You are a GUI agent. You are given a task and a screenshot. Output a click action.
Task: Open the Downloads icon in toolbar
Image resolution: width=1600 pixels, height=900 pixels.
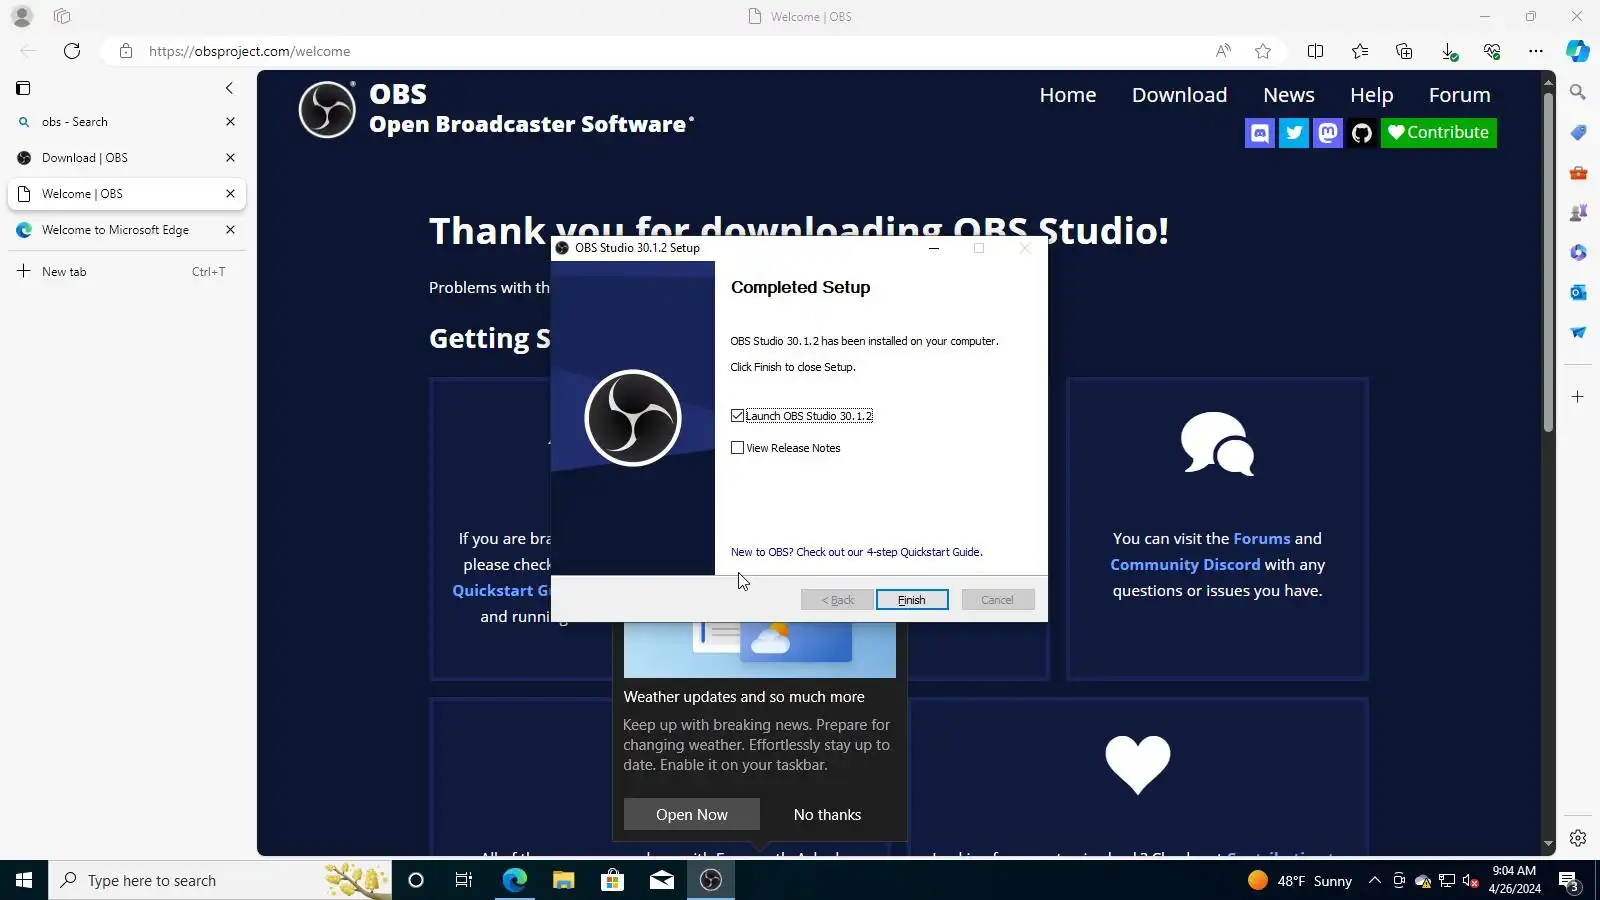click(1448, 51)
